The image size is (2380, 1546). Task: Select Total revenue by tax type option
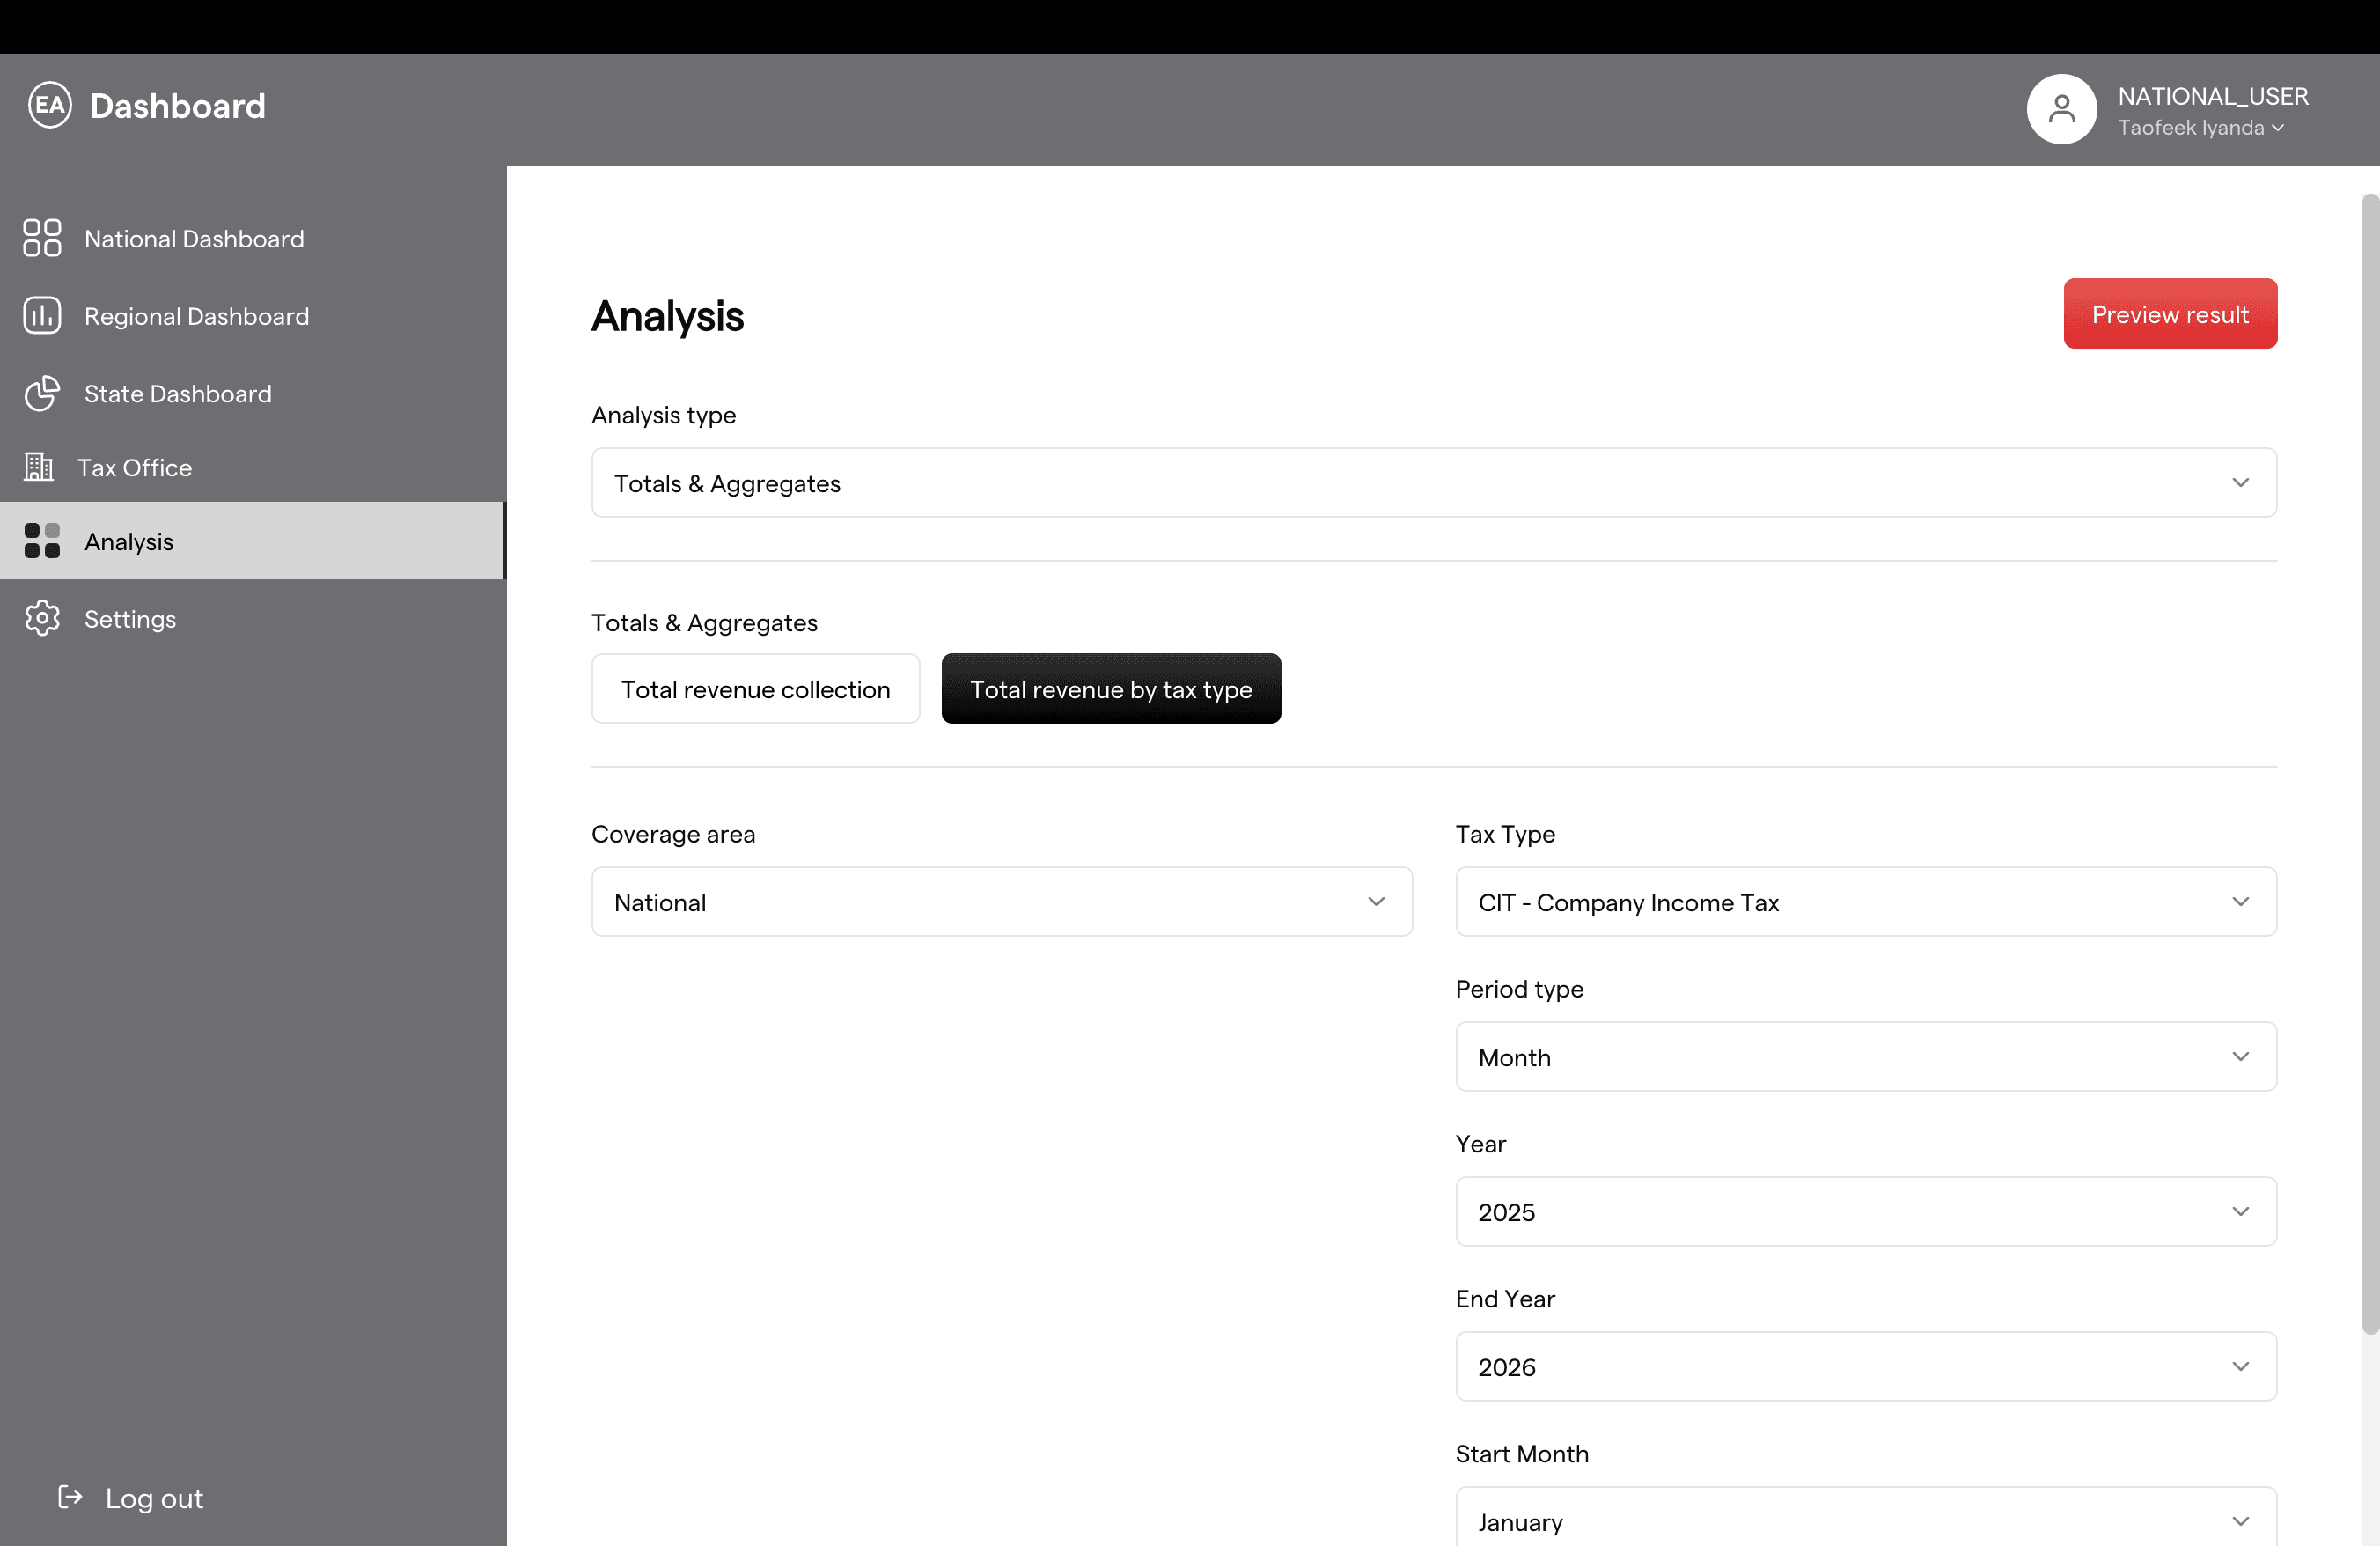1110,689
